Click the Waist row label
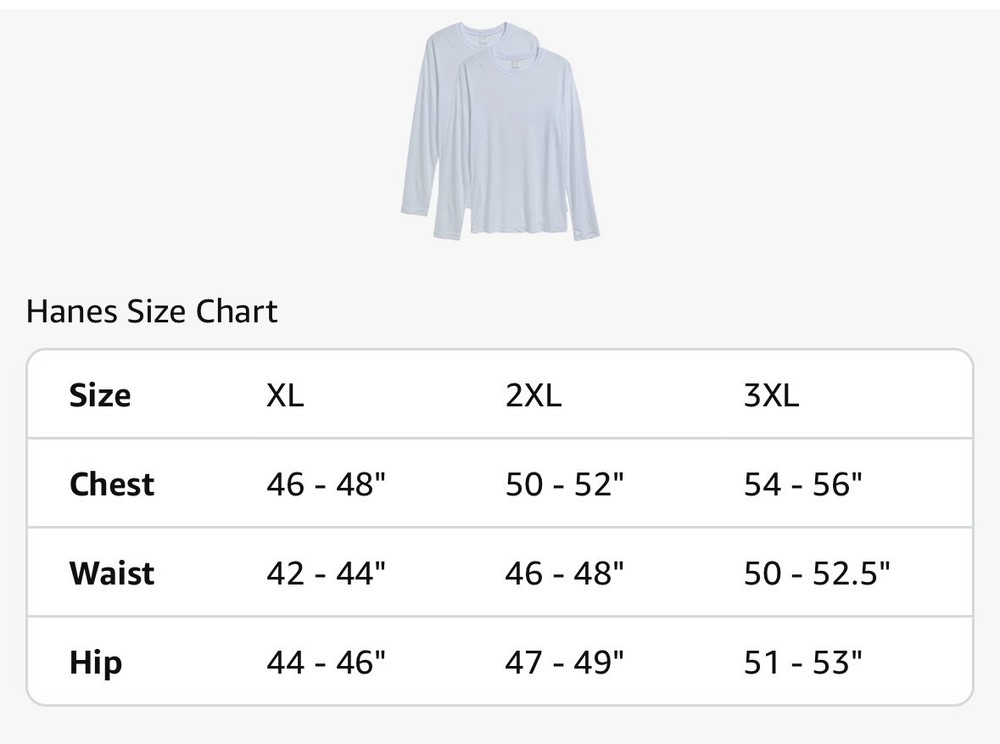Screen dimensions: 1000x744 point(112,573)
